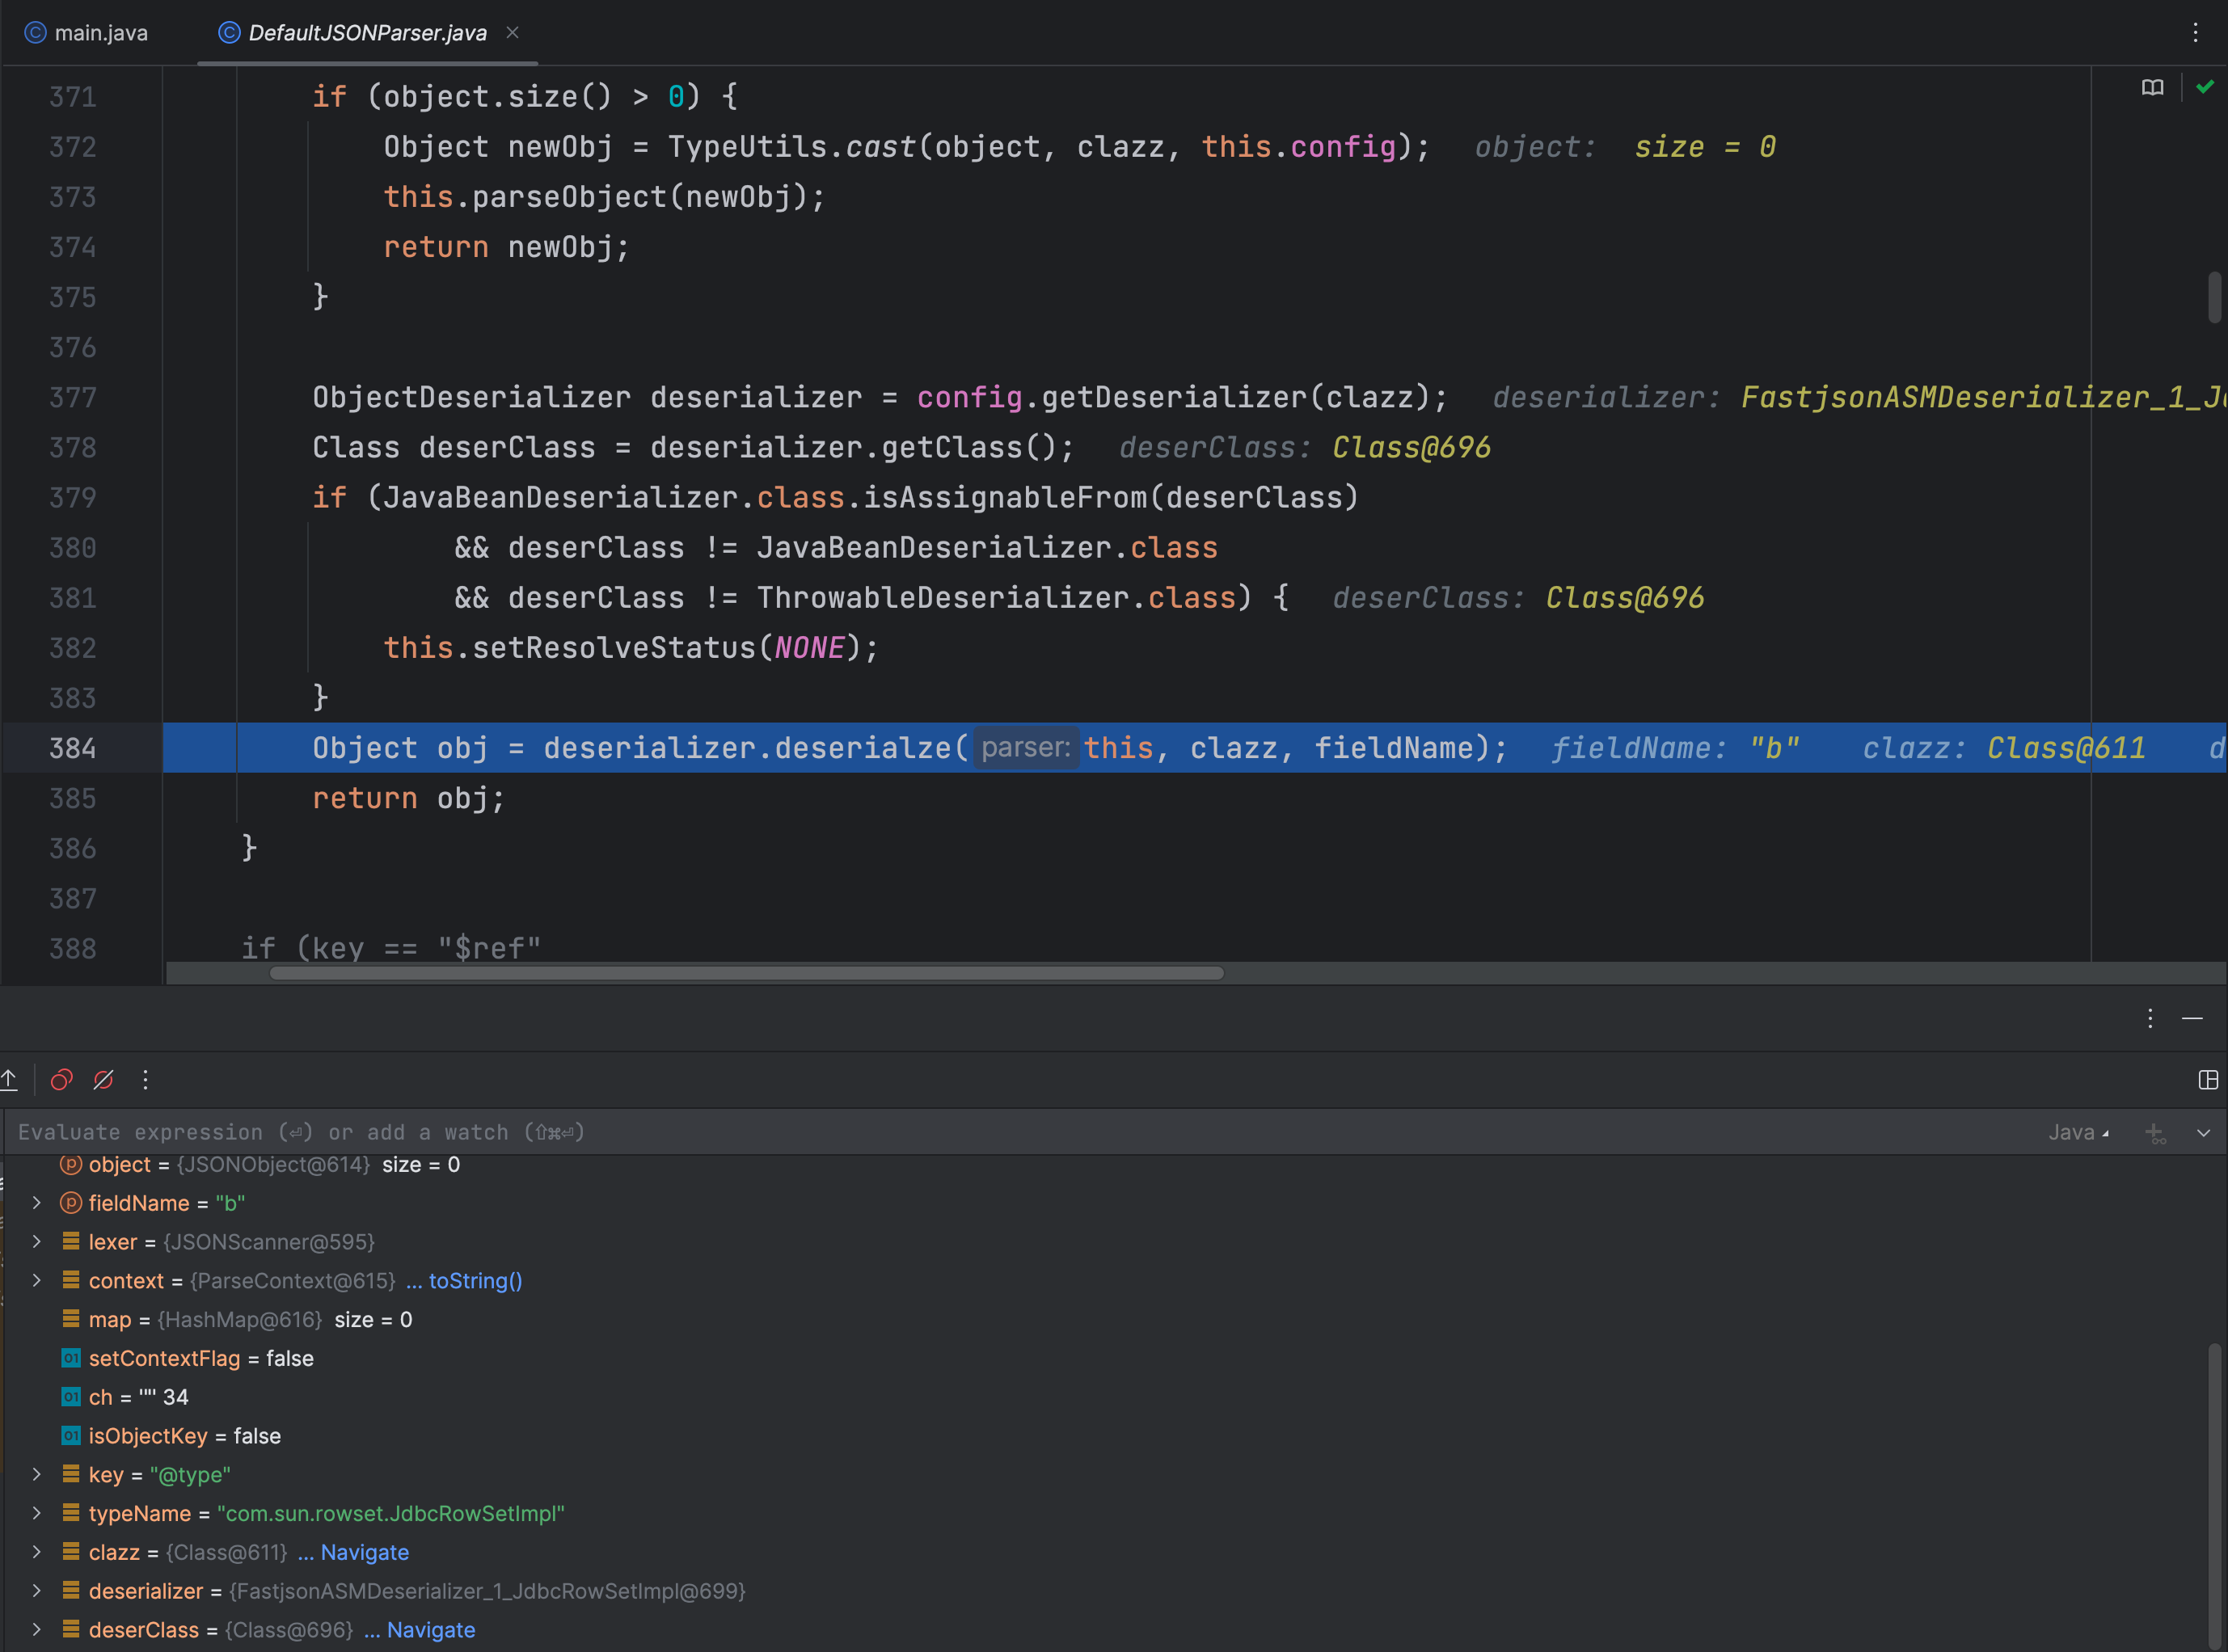Click Navigate link for deserClass

pos(431,1630)
